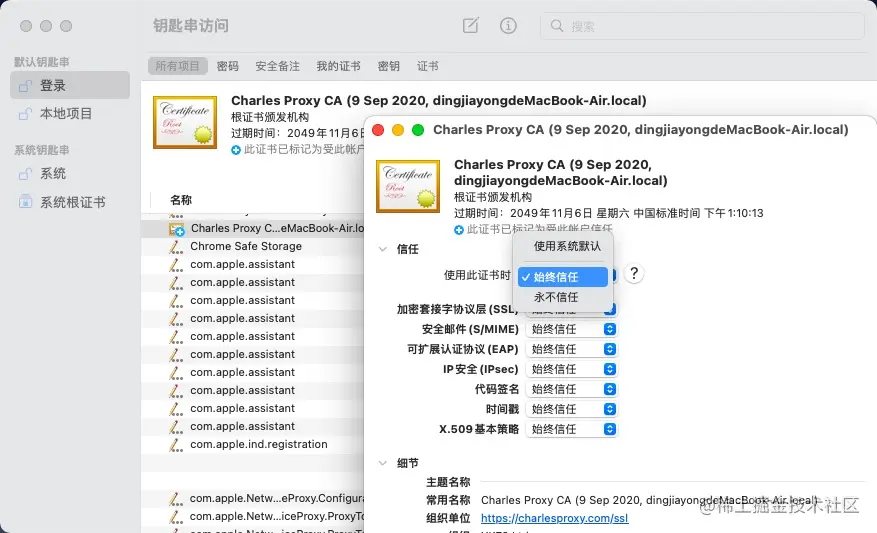The width and height of the screenshot is (877, 533).
Task: Switch to the 密钥 tab
Action: [389, 66]
